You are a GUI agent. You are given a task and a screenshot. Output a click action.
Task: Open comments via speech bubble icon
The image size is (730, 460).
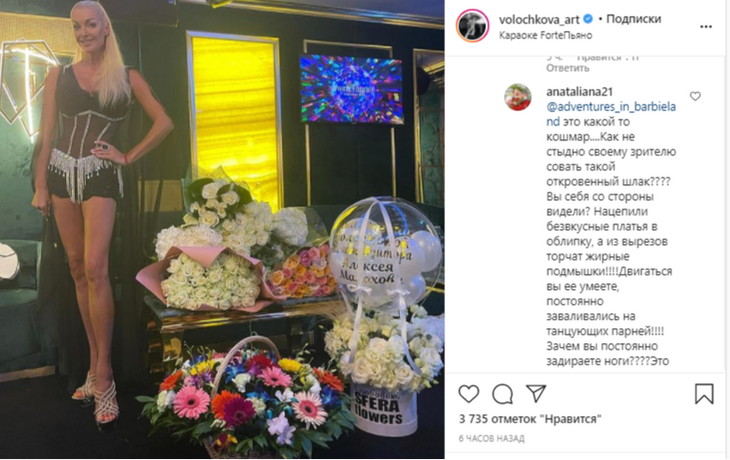pos(503,394)
